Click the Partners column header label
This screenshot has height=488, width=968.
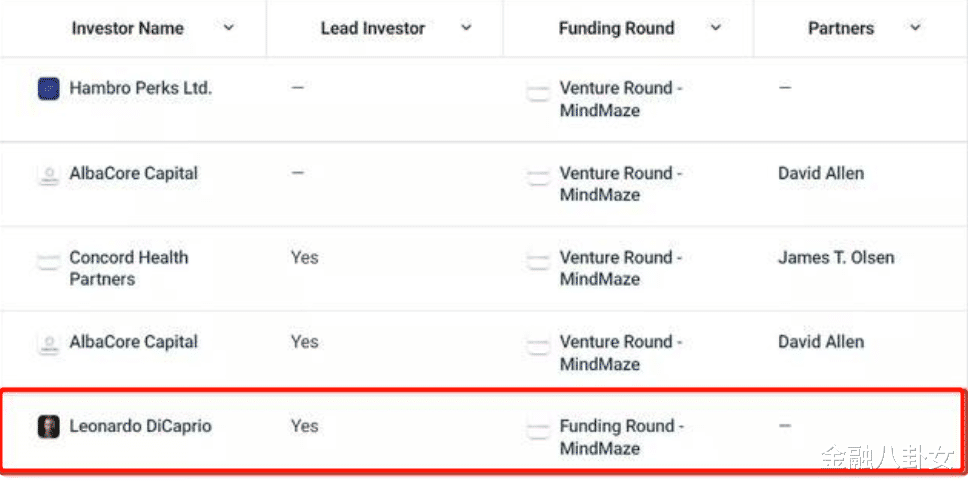pyautogui.click(x=841, y=28)
